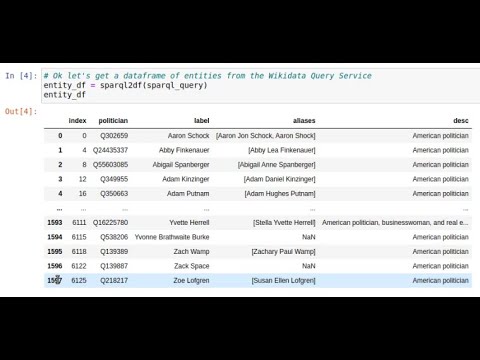Select cell Q538206
The height and width of the screenshot is (360, 480).
pos(114,237)
